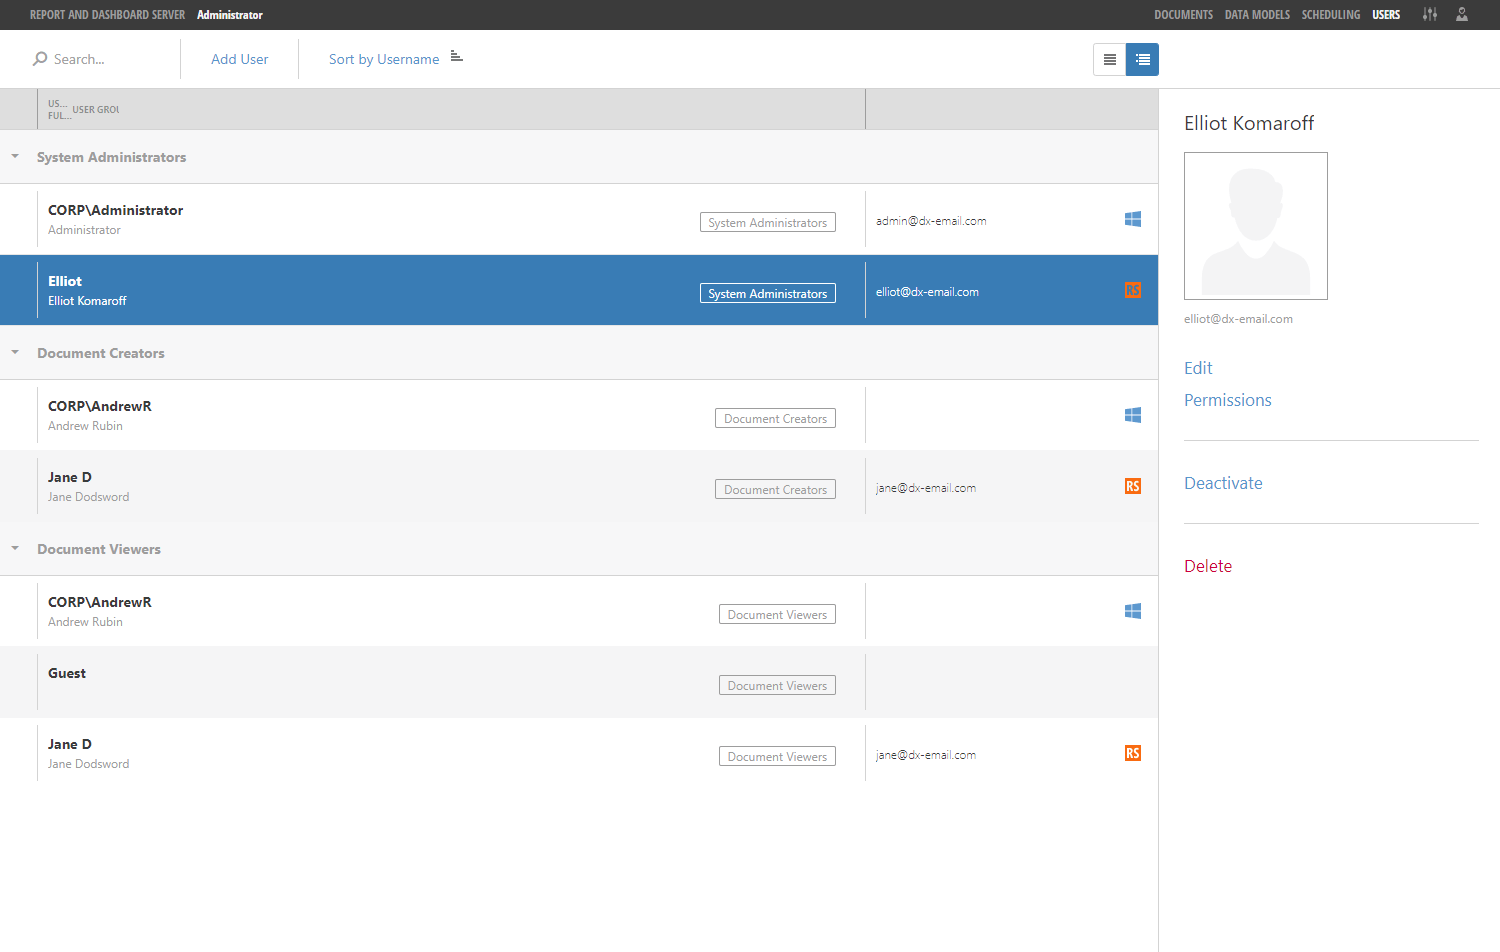Click the user account icon top right
The image size is (1500, 952).
click(1462, 14)
